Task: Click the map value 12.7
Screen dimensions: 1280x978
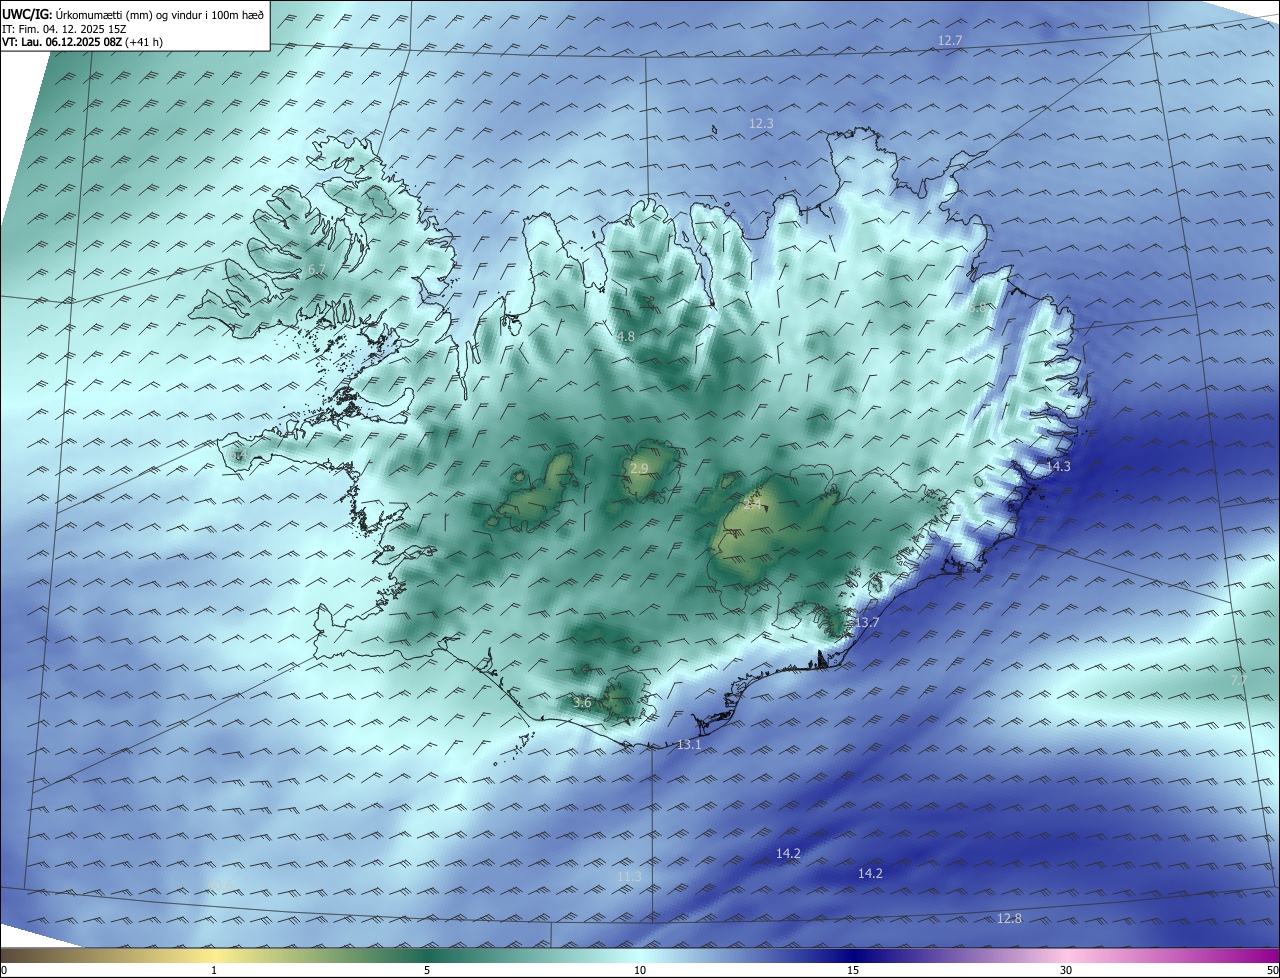Action: [949, 41]
